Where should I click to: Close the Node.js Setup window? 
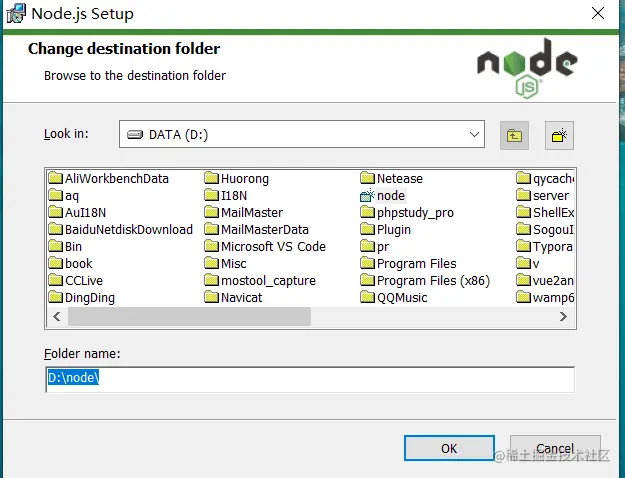click(597, 13)
